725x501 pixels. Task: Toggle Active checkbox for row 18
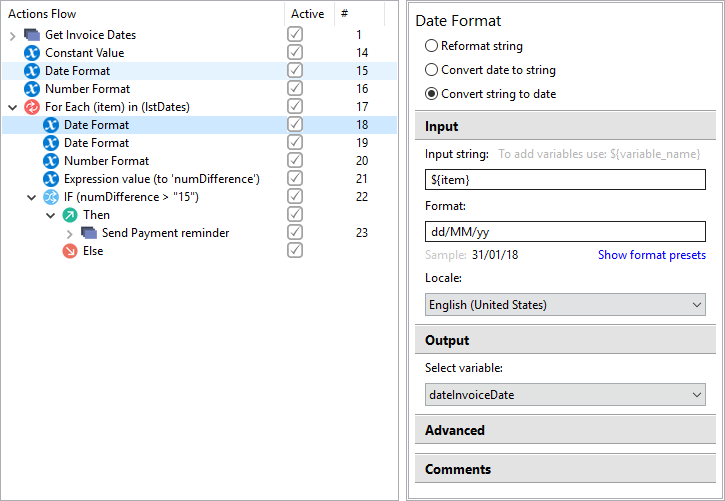click(x=295, y=124)
